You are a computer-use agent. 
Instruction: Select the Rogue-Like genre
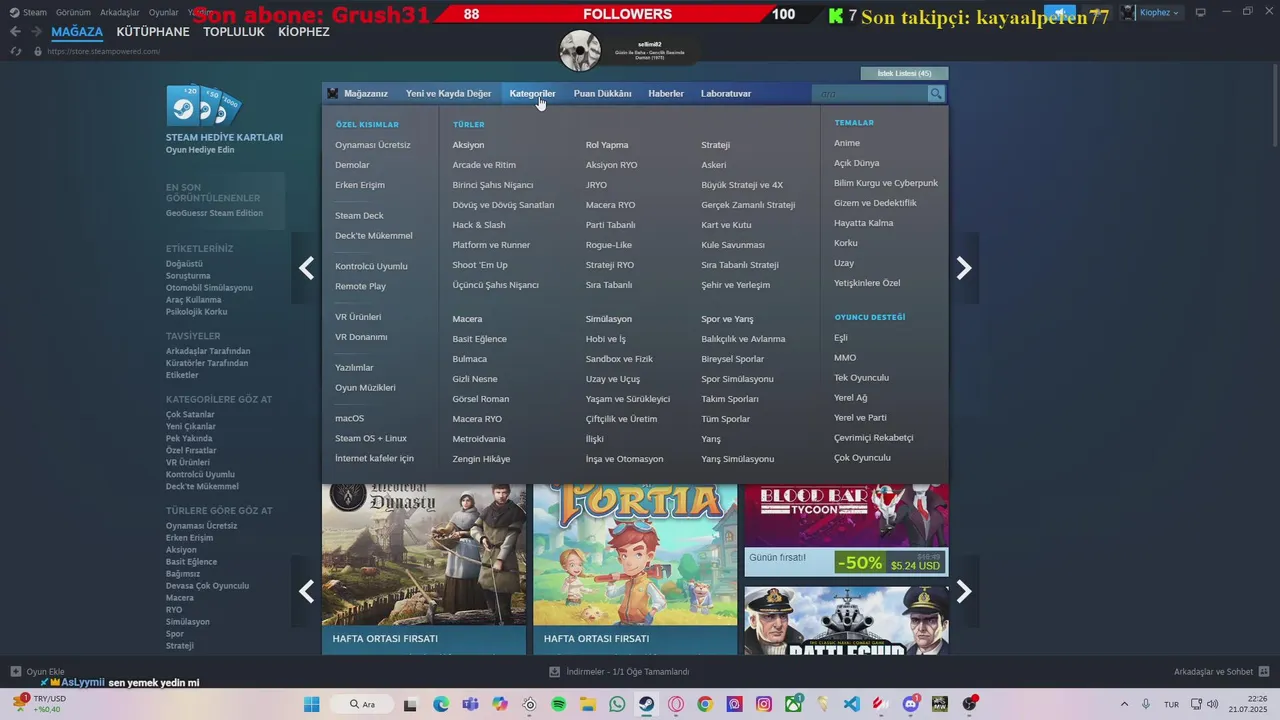[x=609, y=245]
